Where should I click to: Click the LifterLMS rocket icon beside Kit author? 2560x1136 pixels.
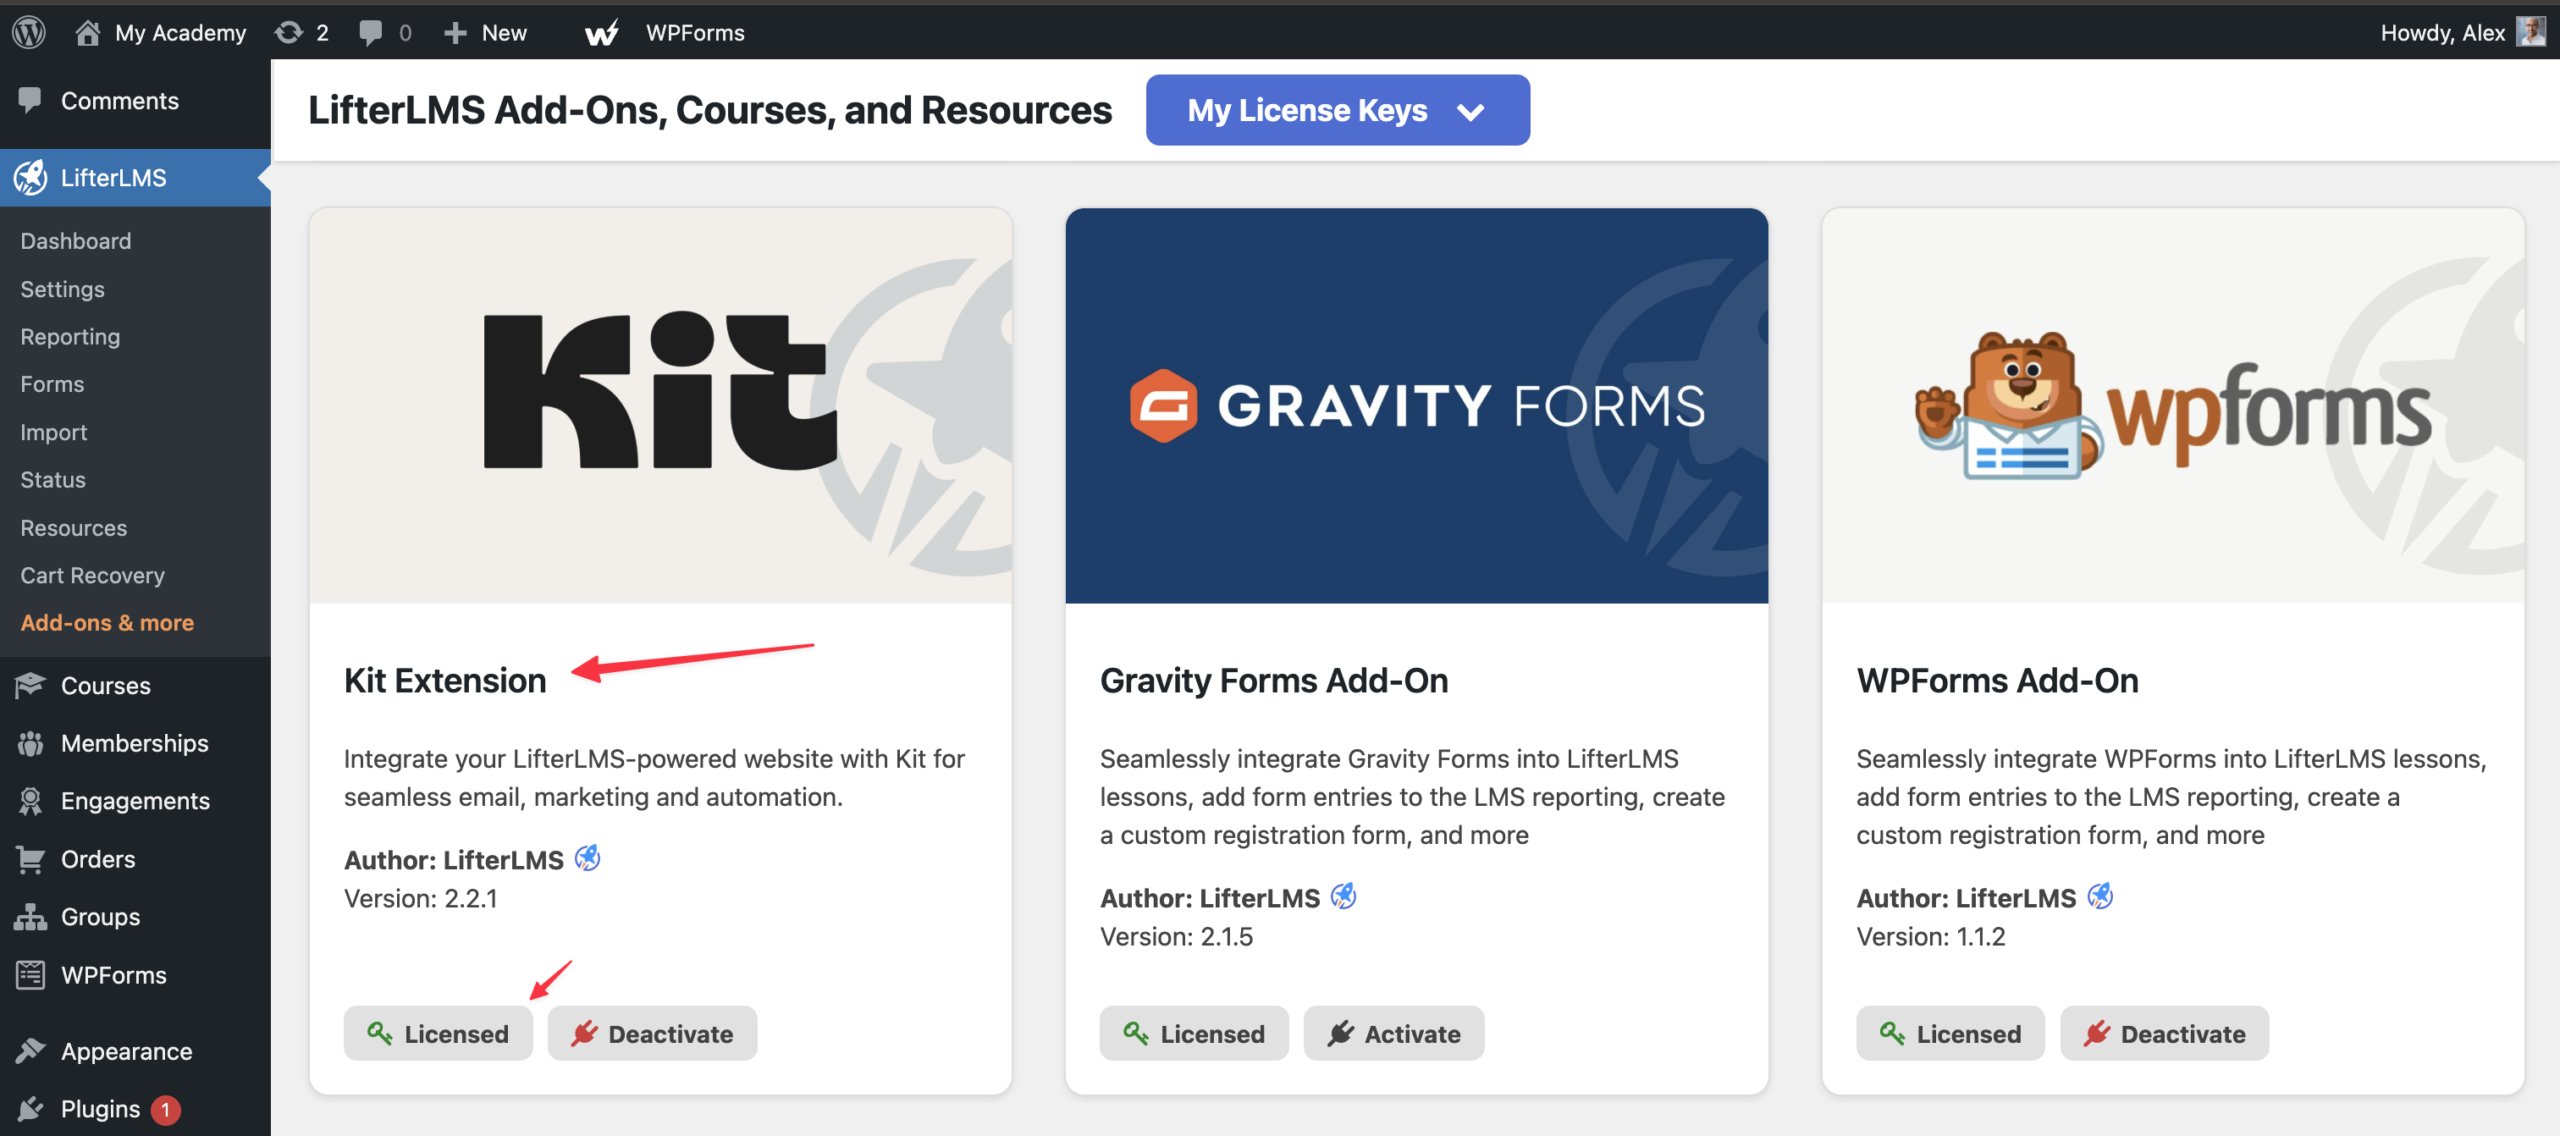(x=588, y=858)
